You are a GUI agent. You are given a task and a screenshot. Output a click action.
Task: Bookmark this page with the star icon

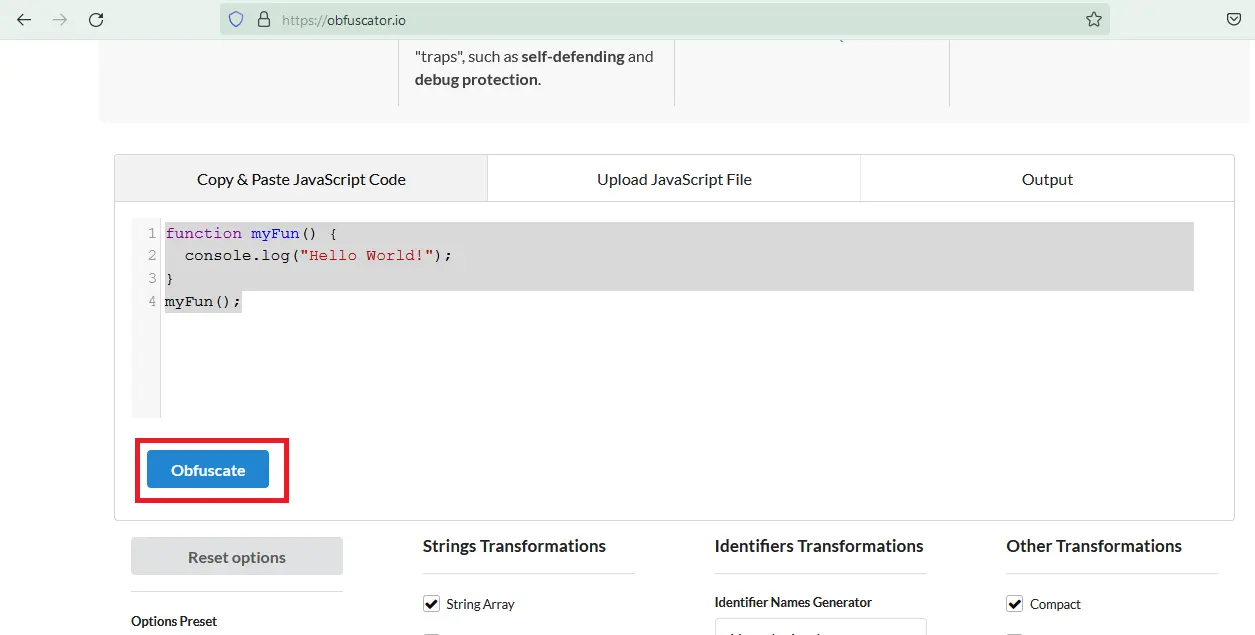click(1093, 19)
